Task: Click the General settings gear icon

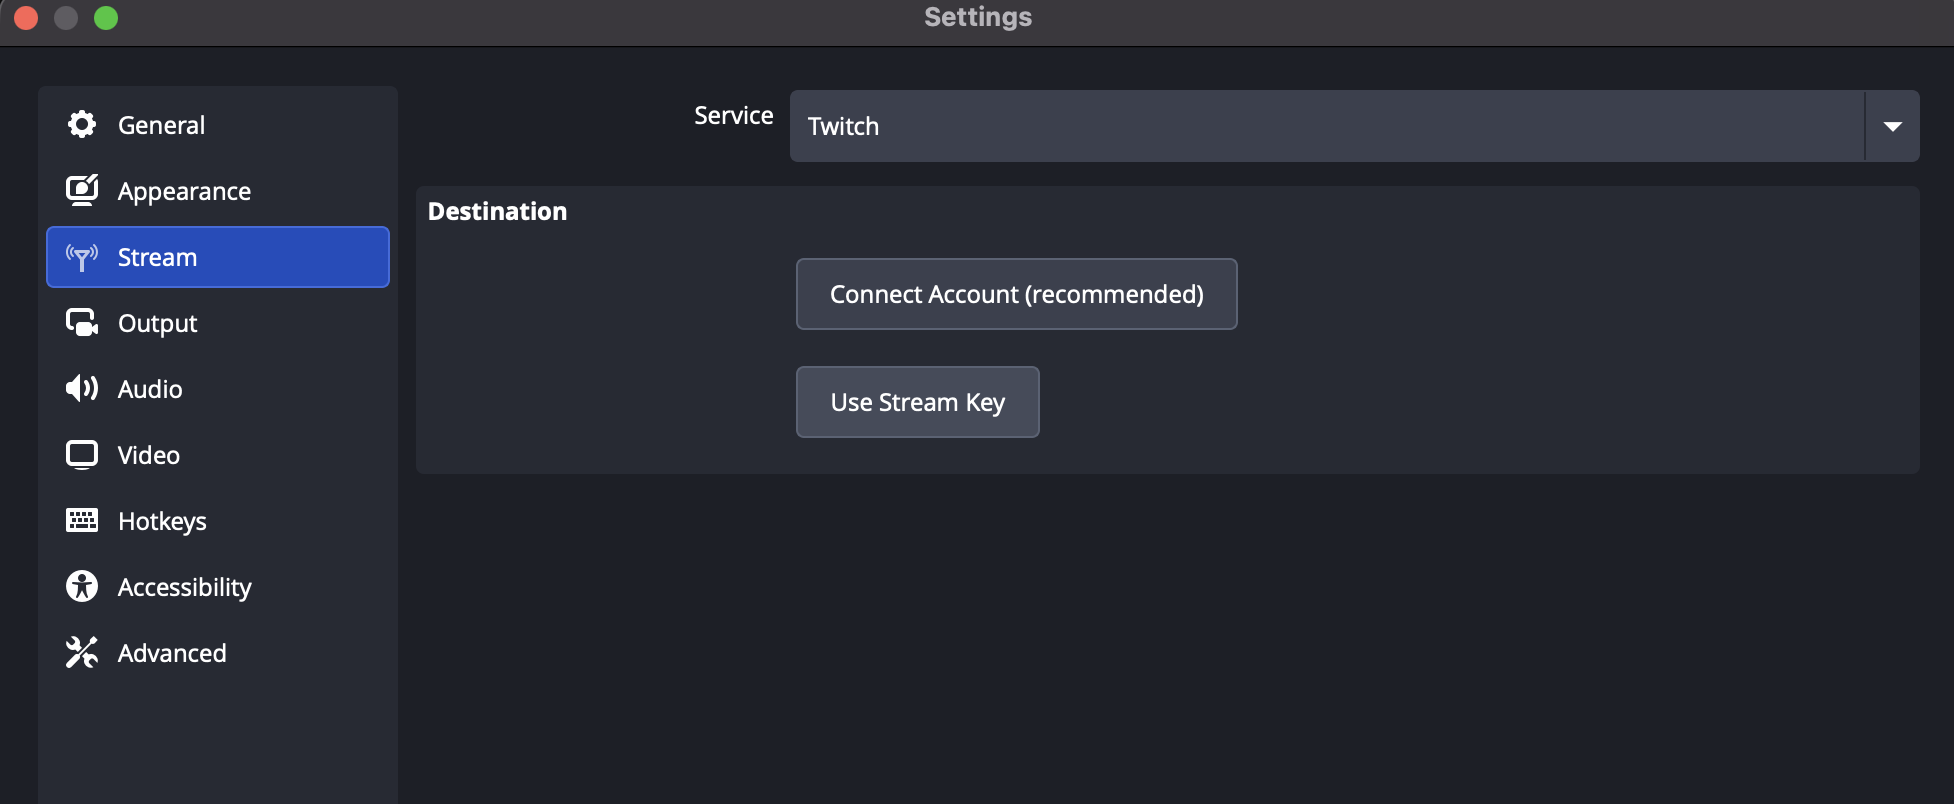Action: tap(81, 124)
